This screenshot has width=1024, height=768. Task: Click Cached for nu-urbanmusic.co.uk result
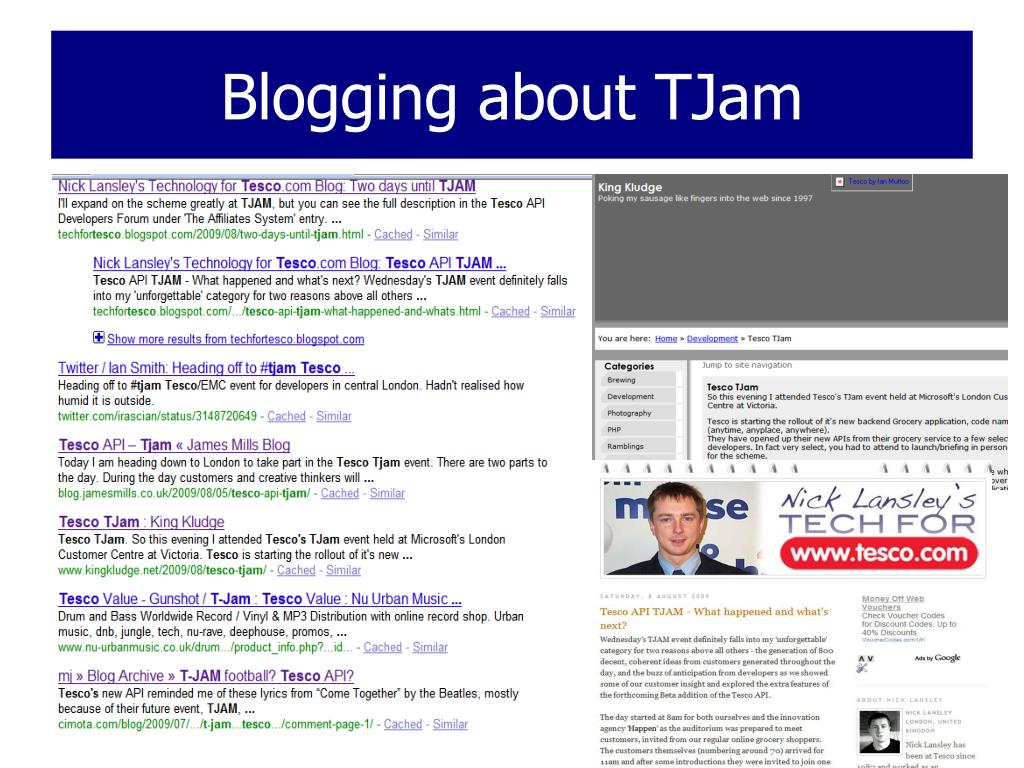coord(383,647)
